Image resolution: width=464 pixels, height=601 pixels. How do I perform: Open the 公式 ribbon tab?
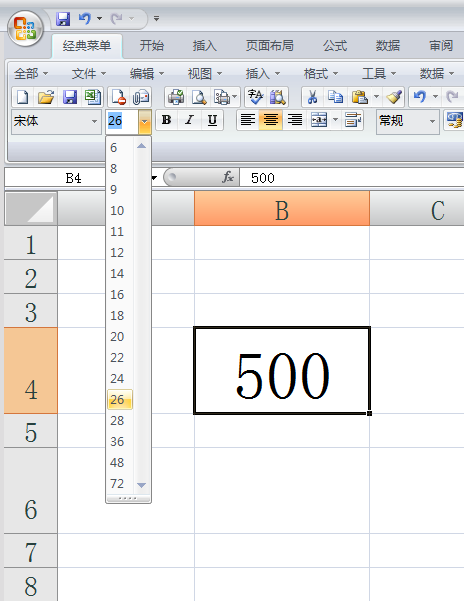335,46
